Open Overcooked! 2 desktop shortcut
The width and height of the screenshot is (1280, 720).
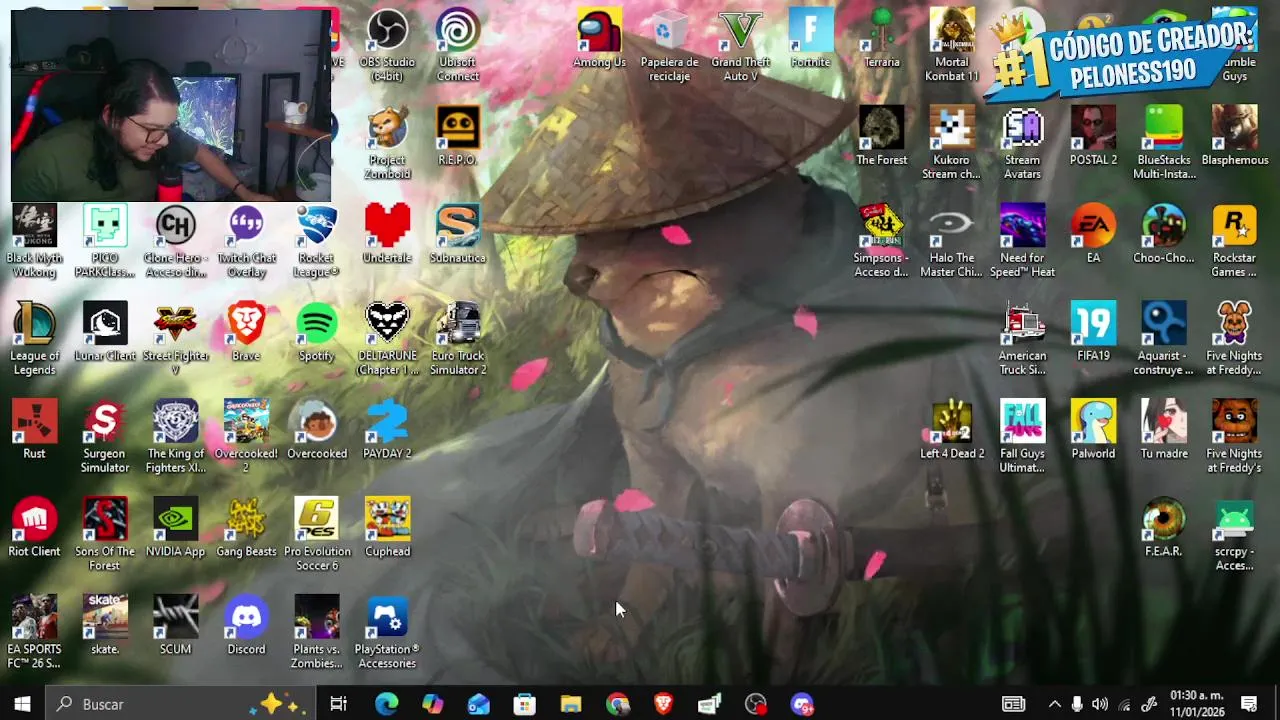[x=246, y=437]
